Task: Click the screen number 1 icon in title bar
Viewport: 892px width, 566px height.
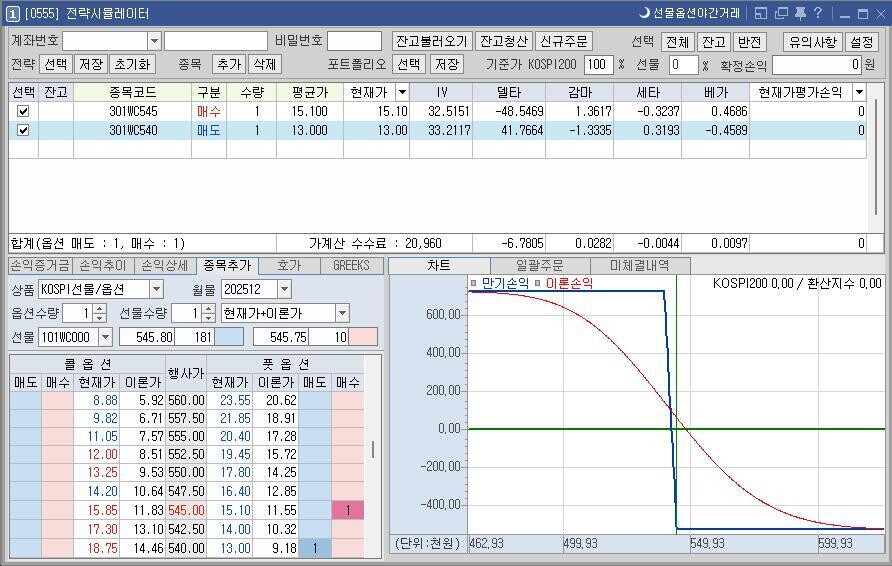Action: [x=13, y=14]
